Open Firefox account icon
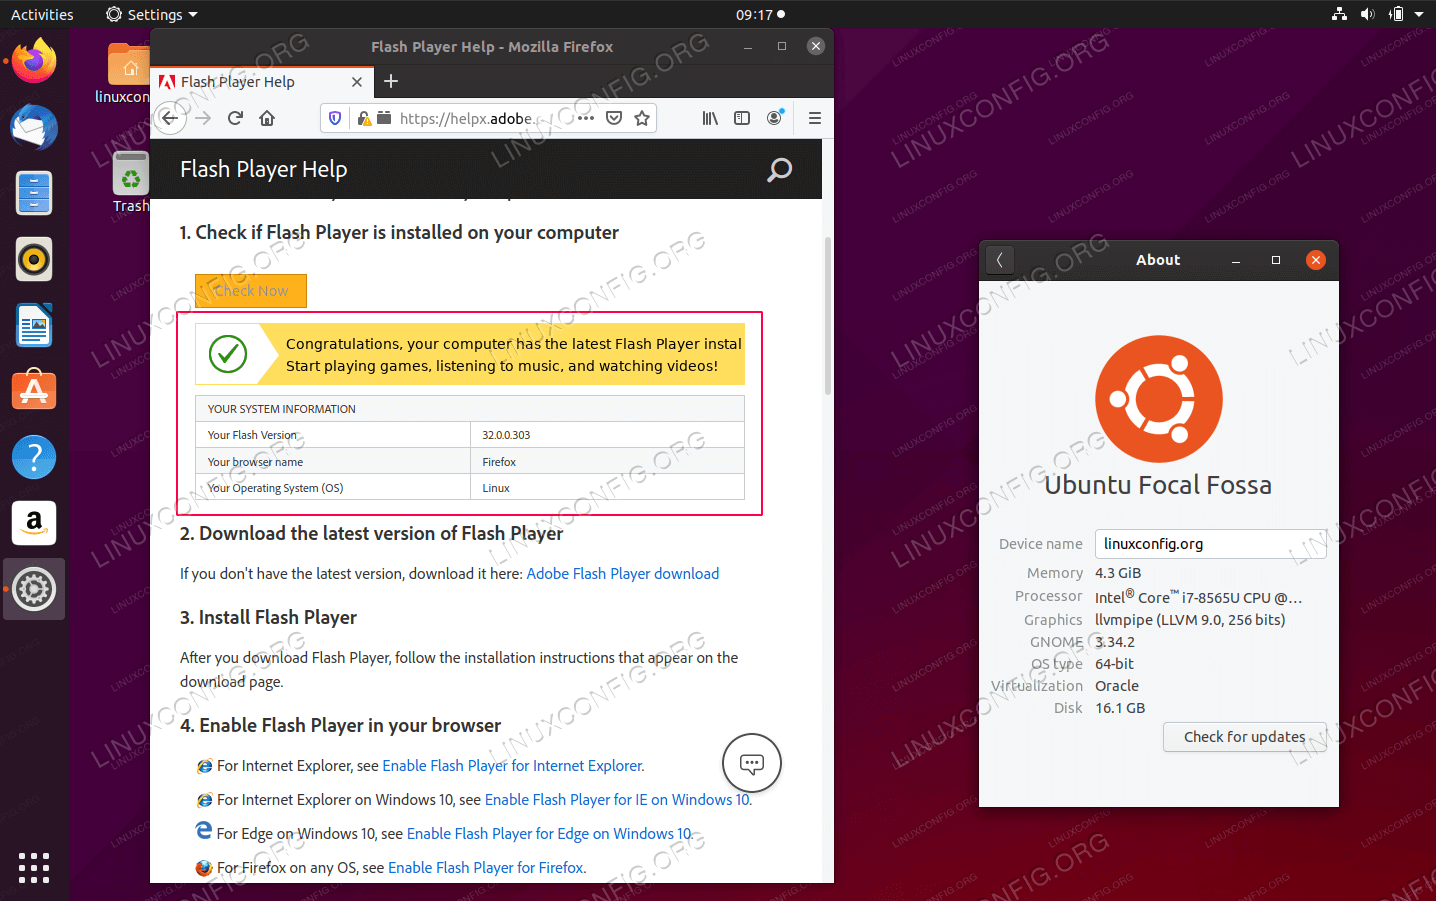Screen dimensions: 1436x901 [774, 118]
